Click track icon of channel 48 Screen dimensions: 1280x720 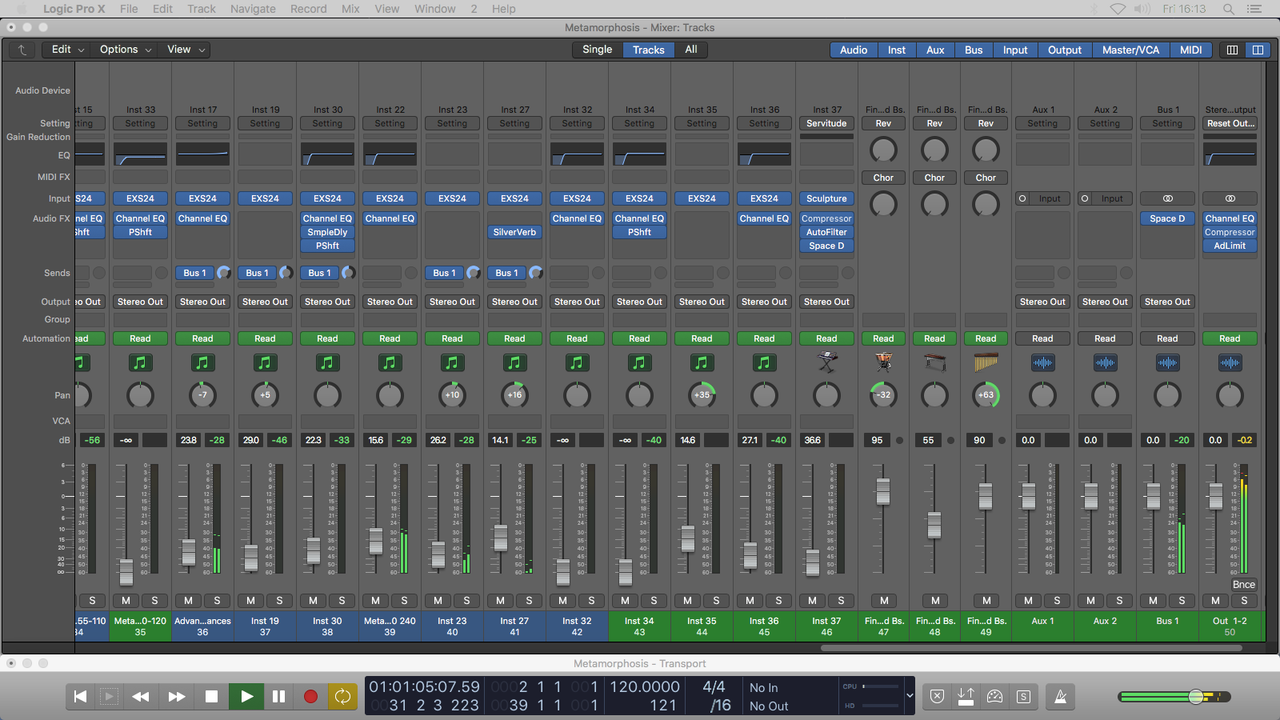934,362
